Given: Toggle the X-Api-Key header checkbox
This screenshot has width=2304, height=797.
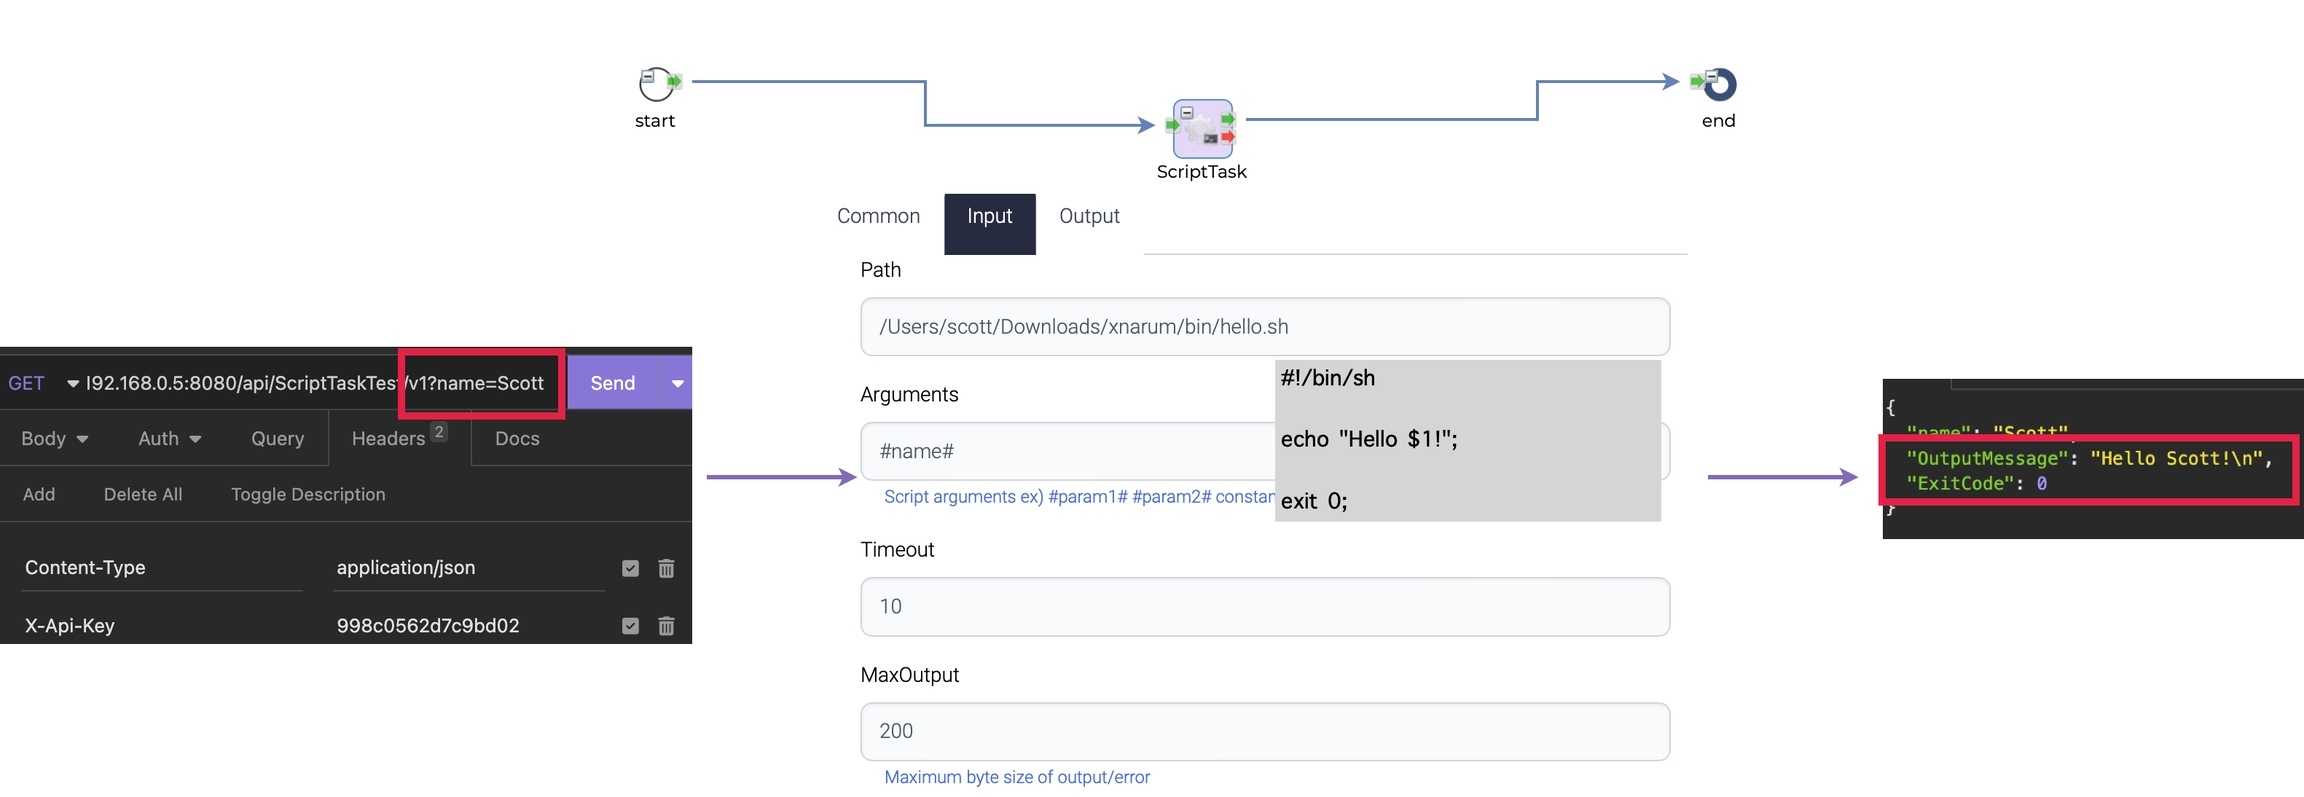Looking at the screenshot, I should point(630,626).
